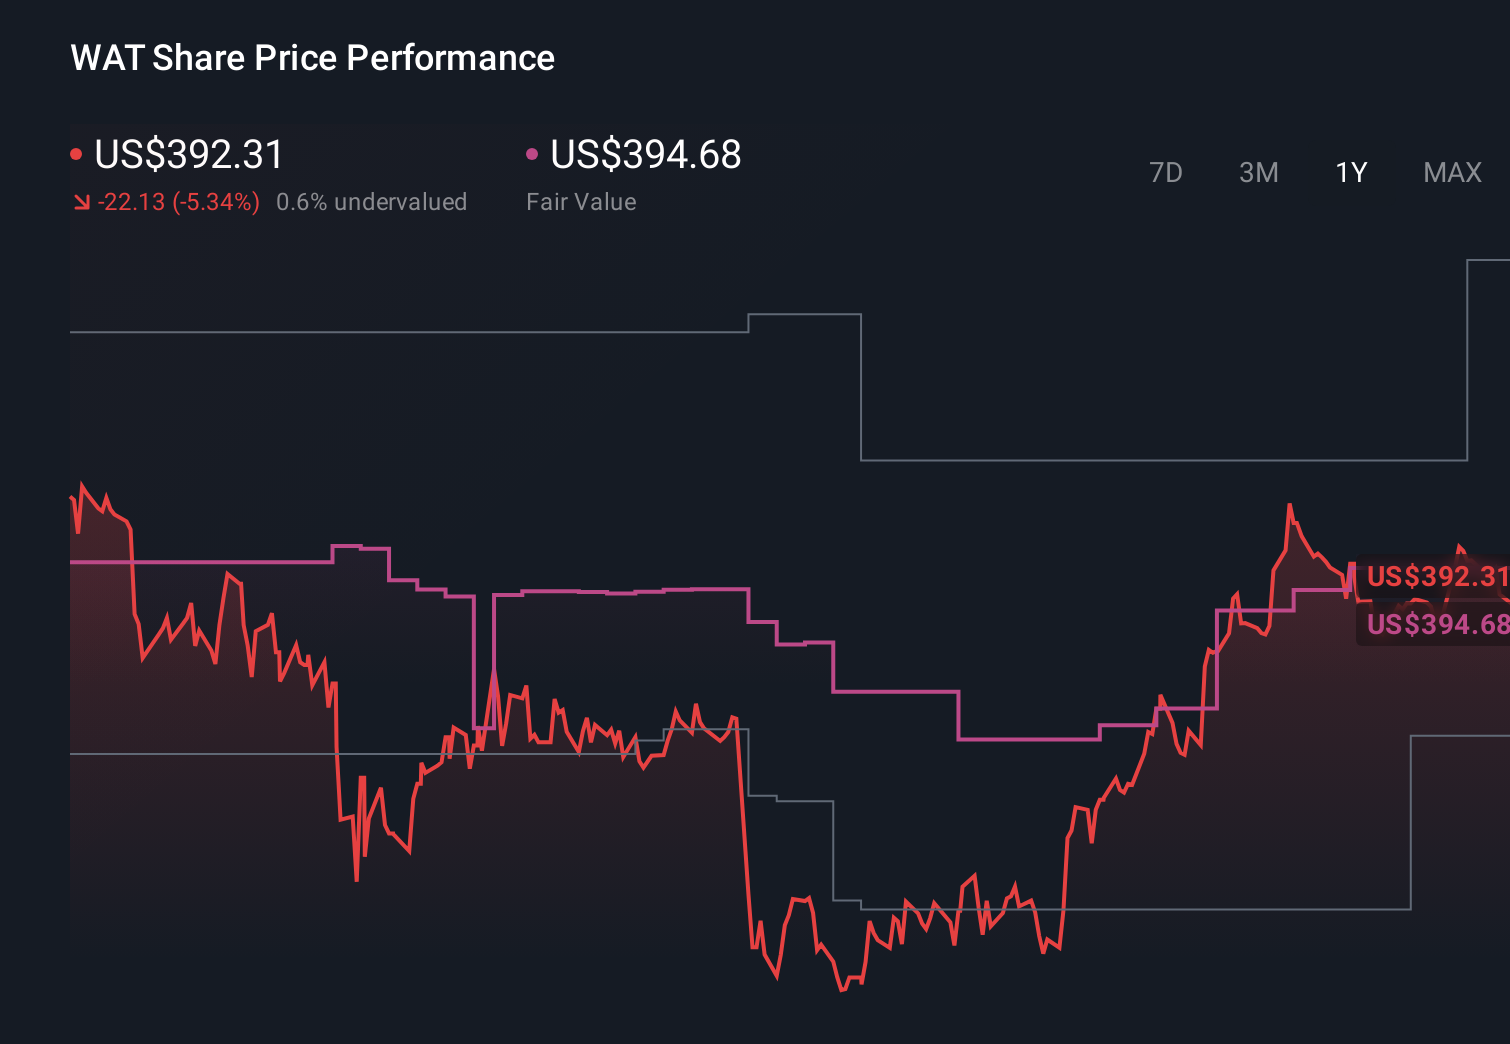Image resolution: width=1510 pixels, height=1044 pixels.
Task: Click the 'WAT Share Price Performance' title
Action: [312, 57]
